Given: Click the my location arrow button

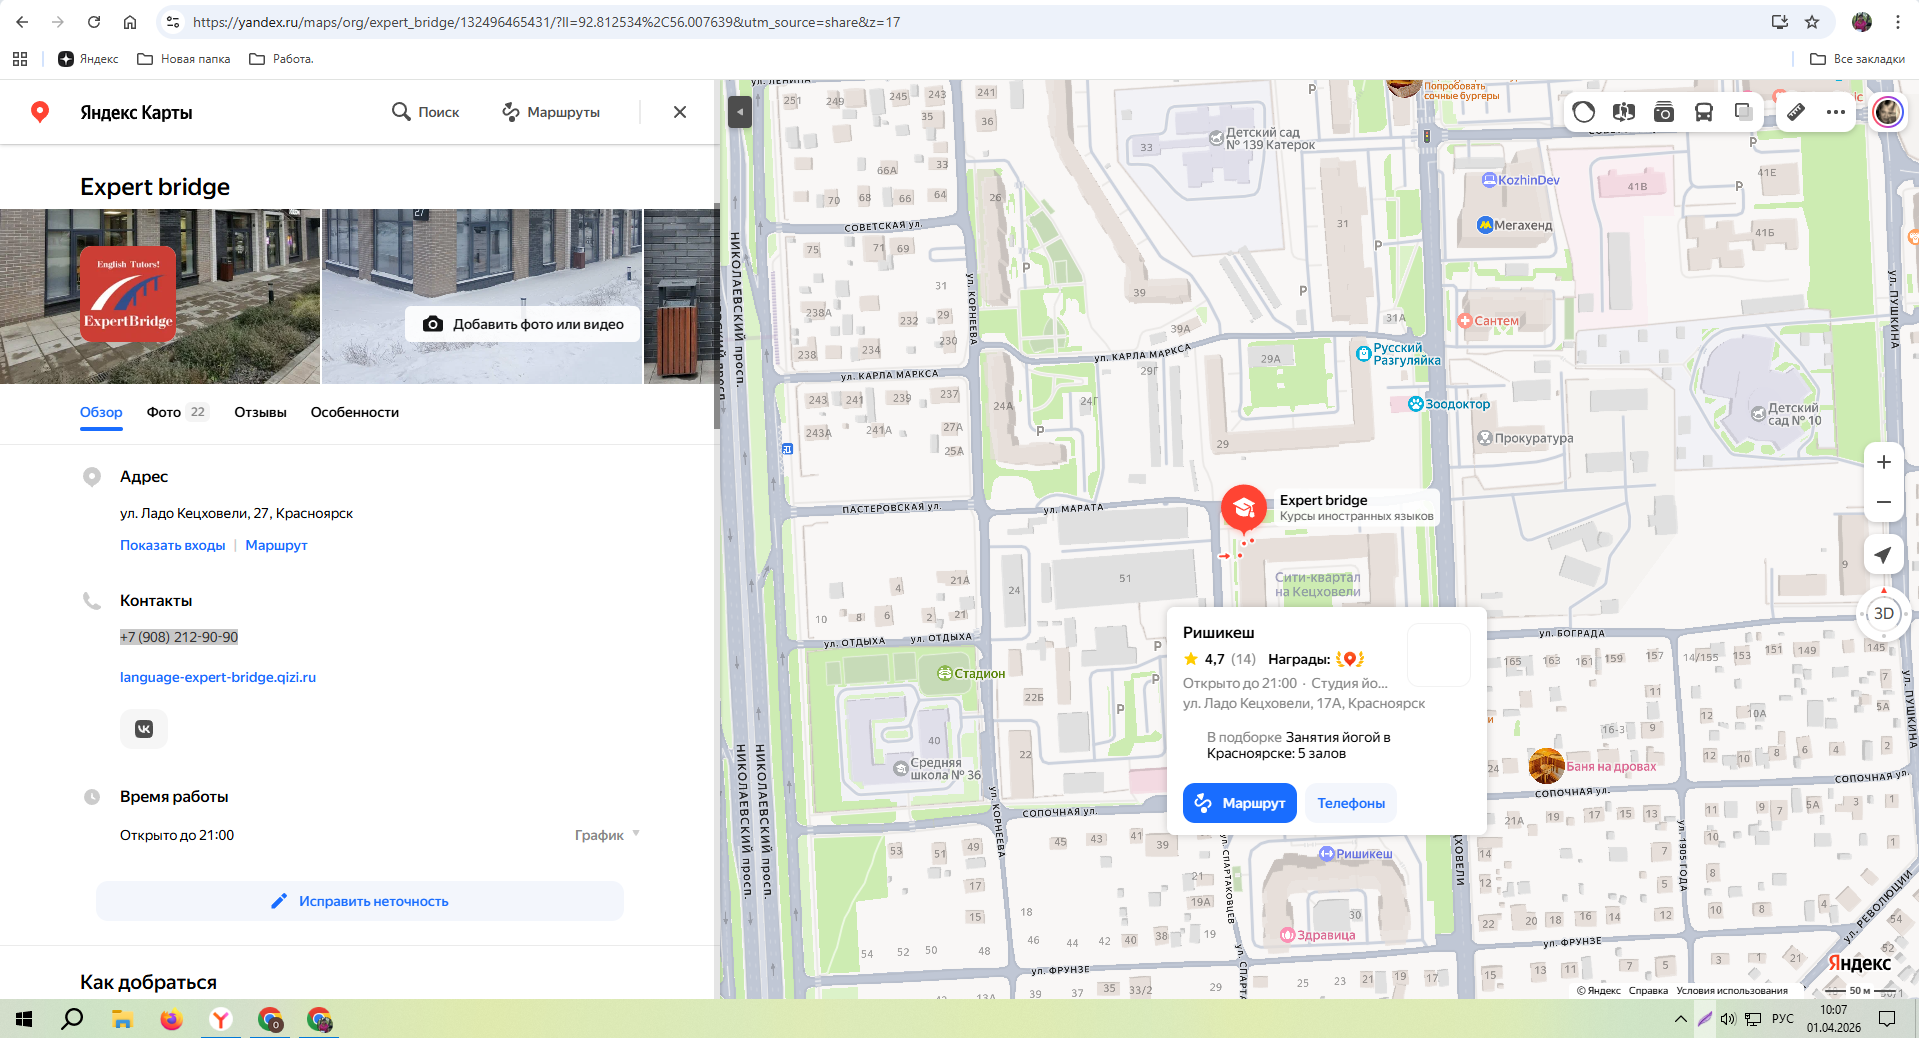Looking at the screenshot, I should pyautogui.click(x=1883, y=555).
